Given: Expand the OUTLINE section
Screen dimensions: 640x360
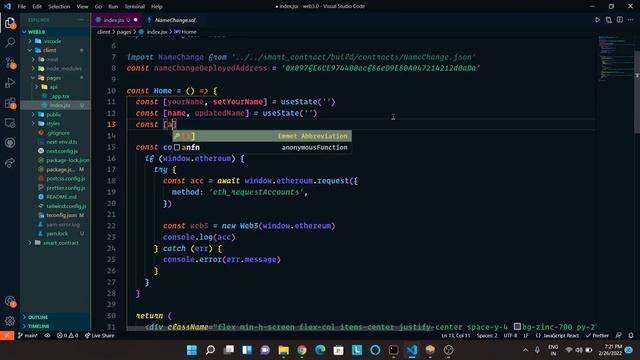Looking at the screenshot, I should [x=55, y=317].
